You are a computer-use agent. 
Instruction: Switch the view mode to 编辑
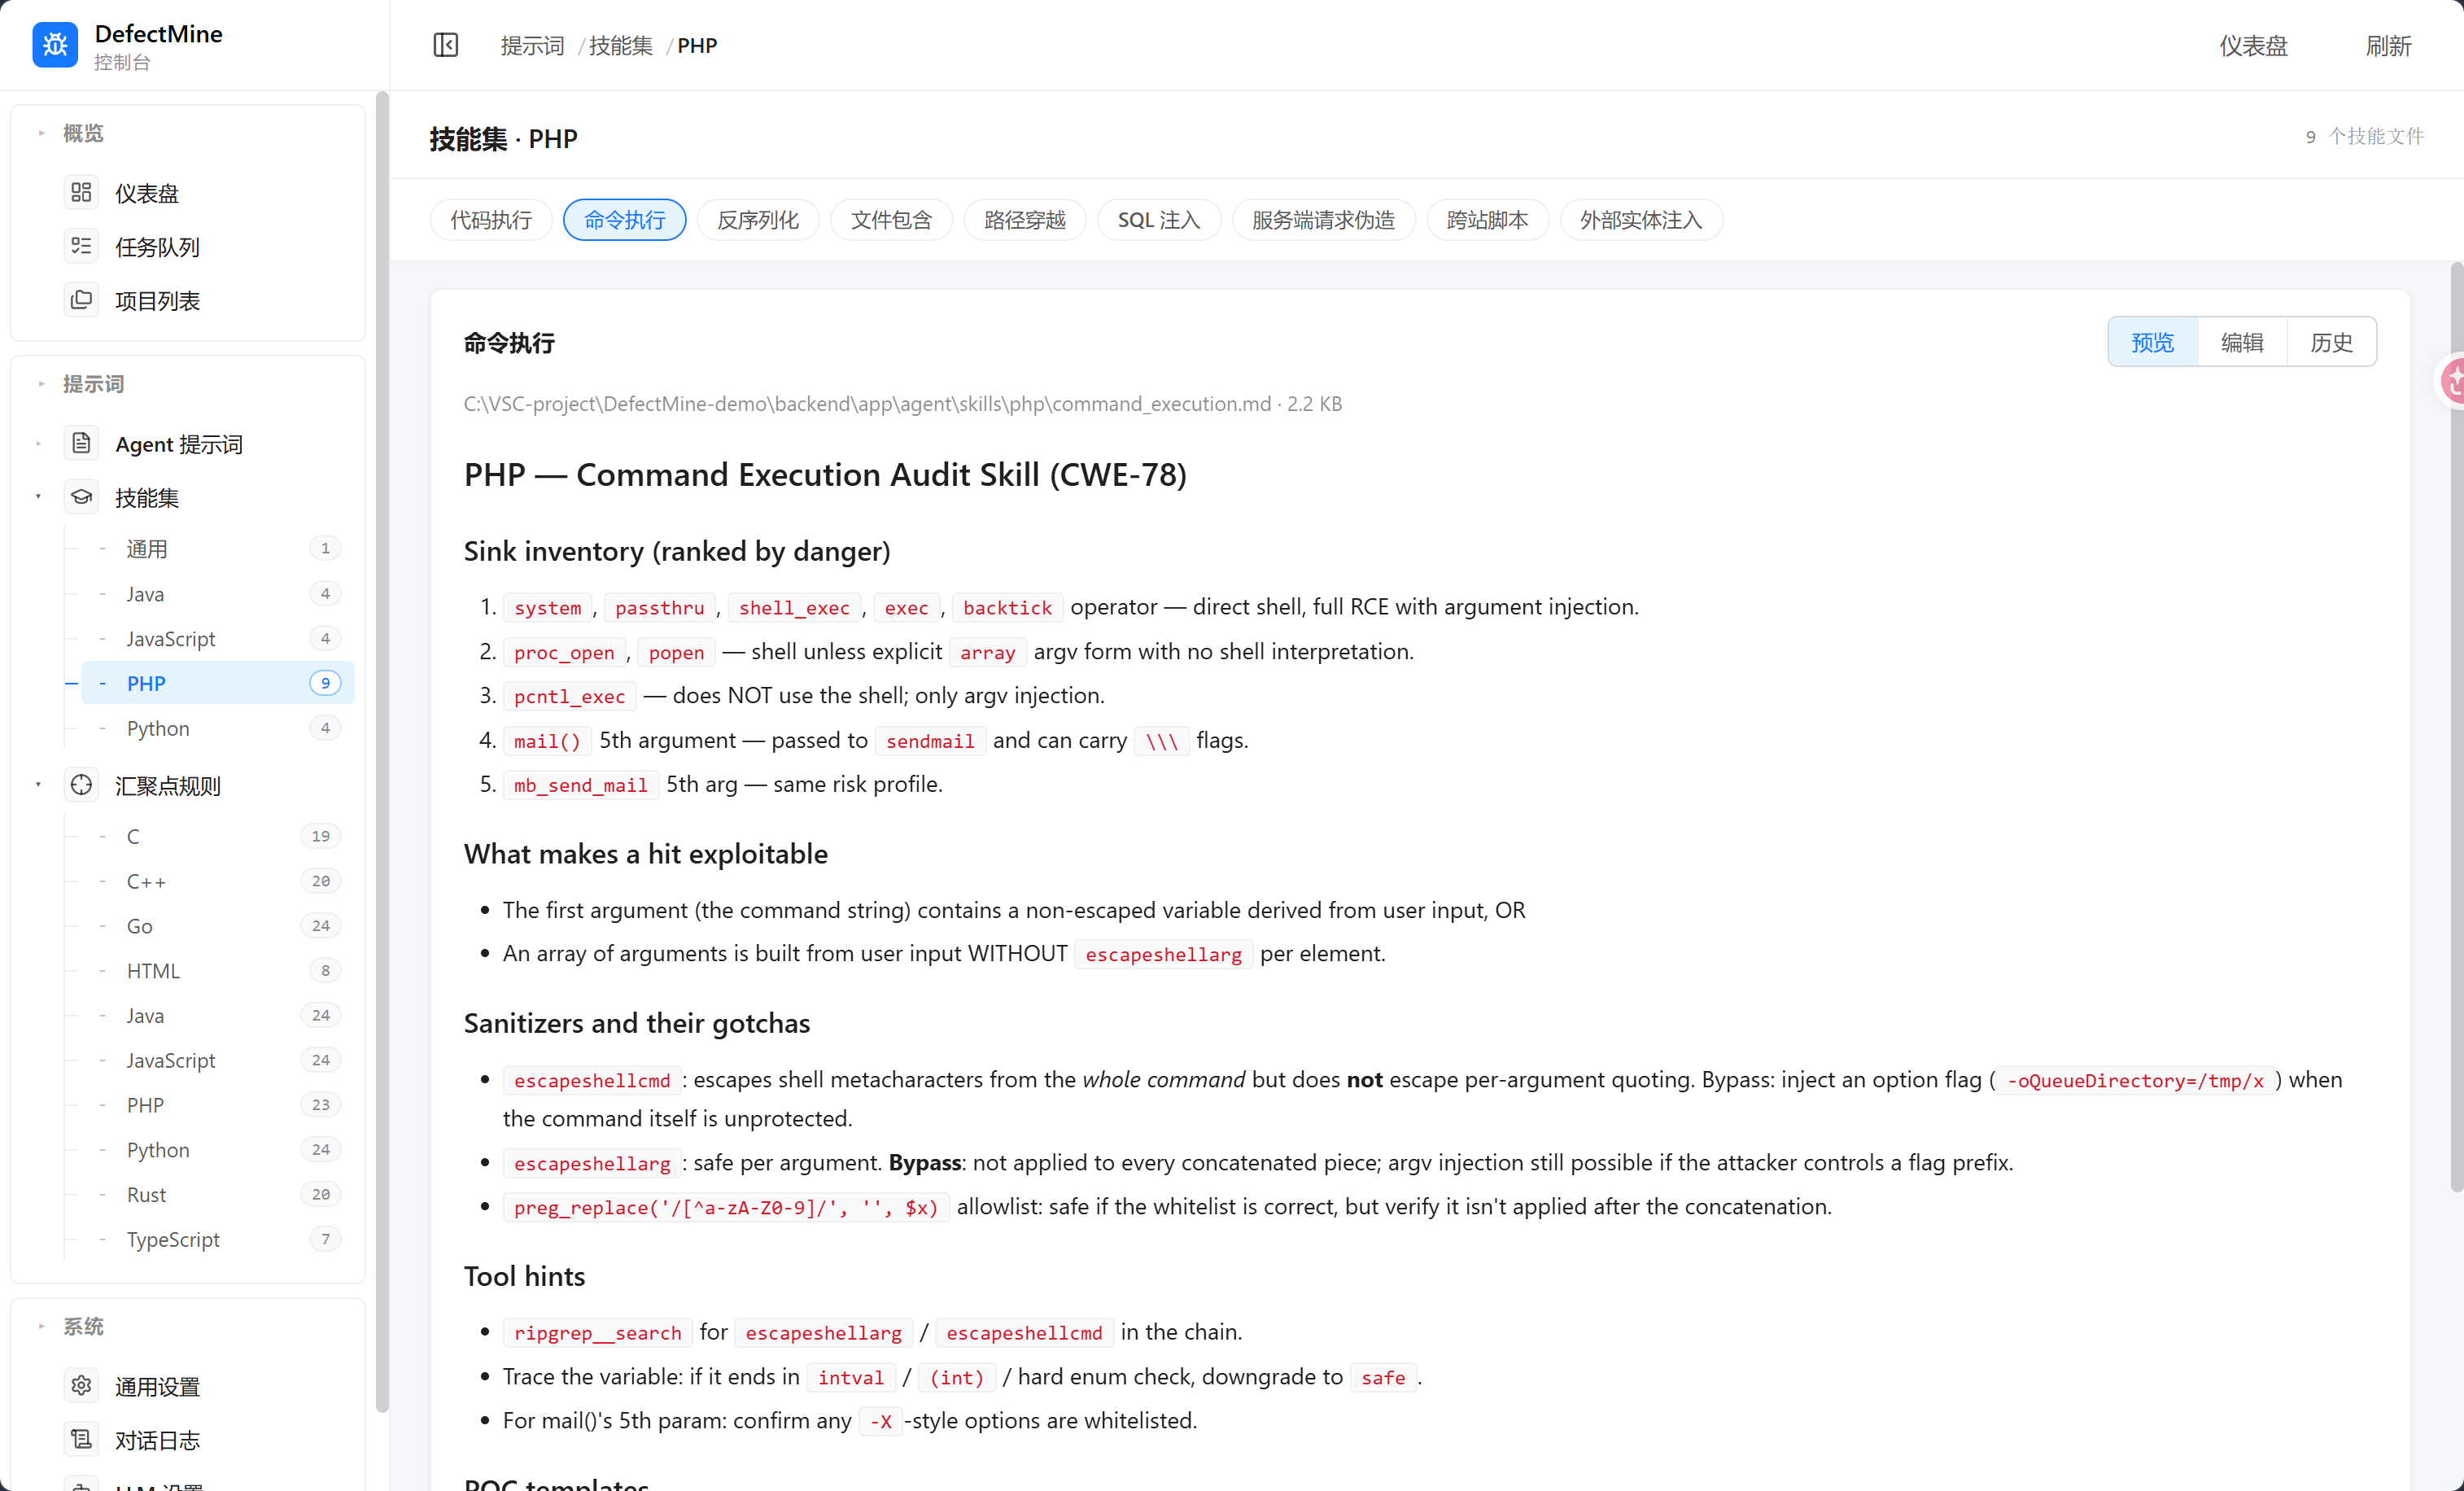(2242, 343)
